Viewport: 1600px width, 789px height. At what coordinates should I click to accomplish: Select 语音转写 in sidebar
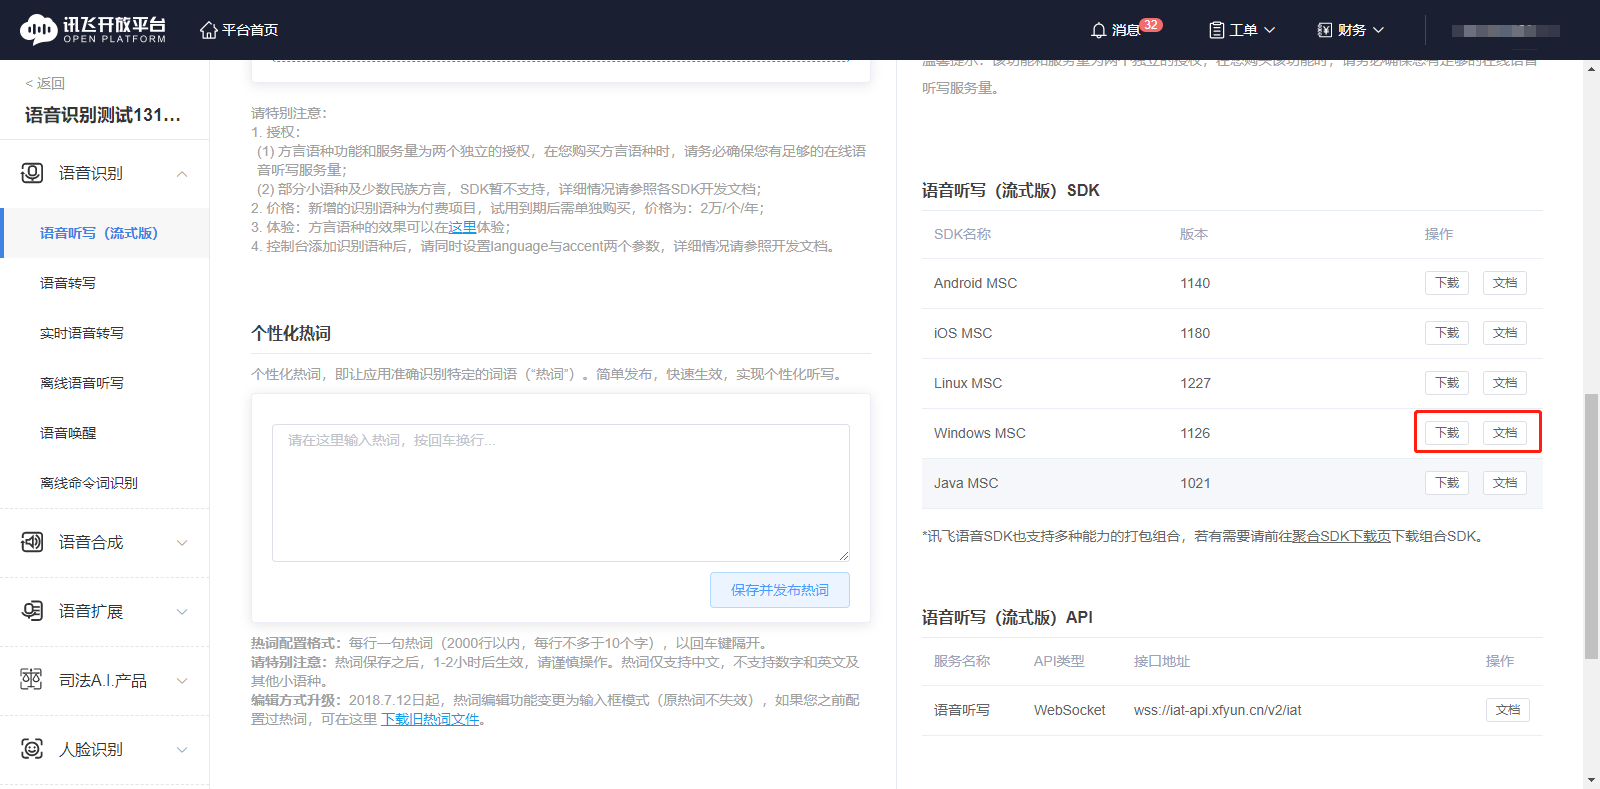[x=68, y=283]
